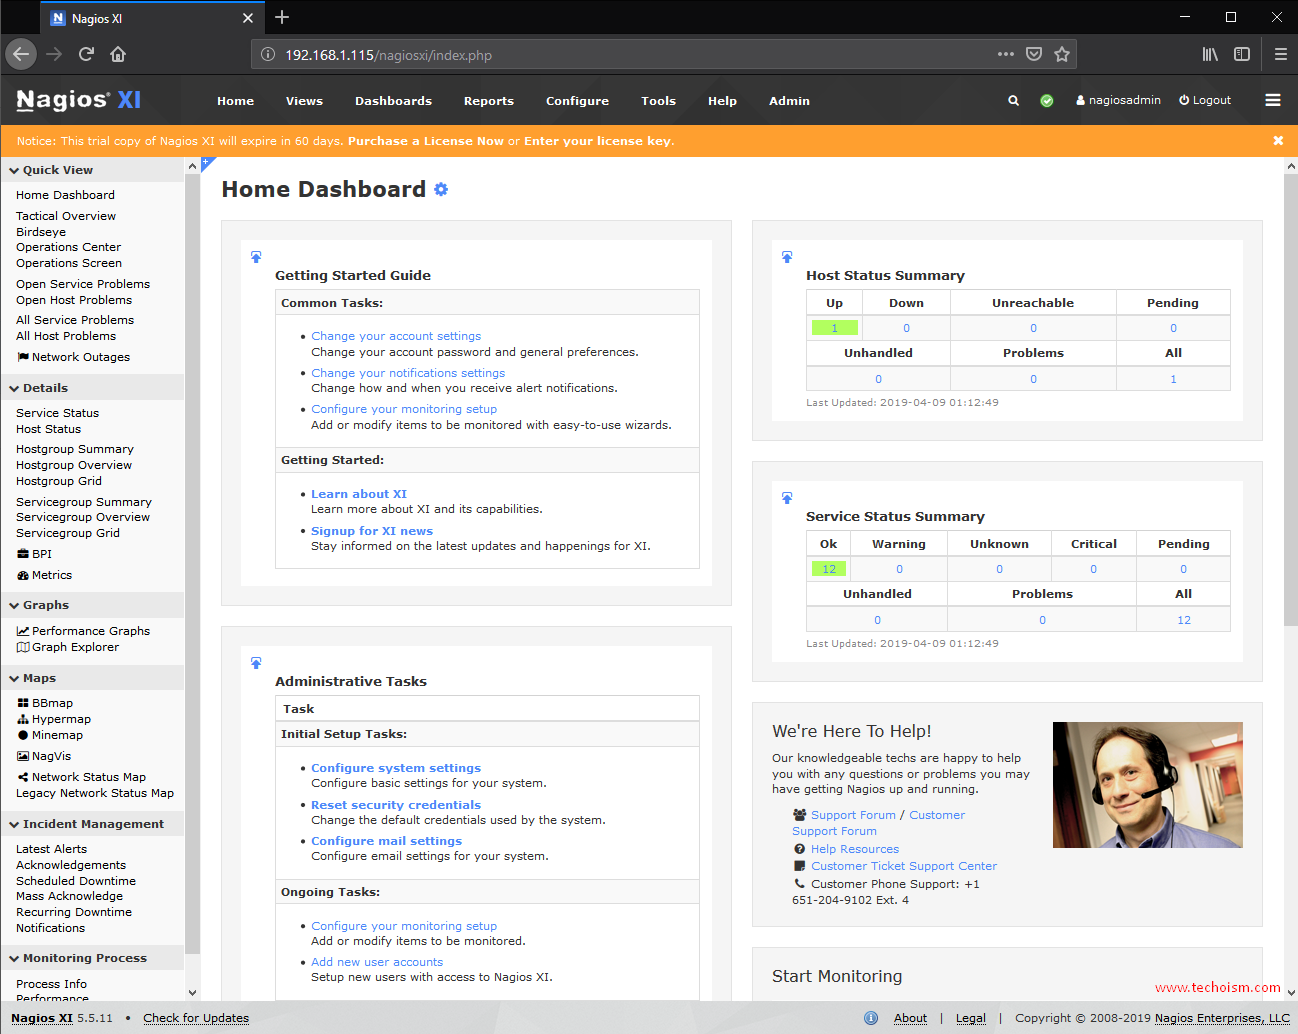Viewport: 1298px width, 1034px height.
Task: Collapse the Details sidebar section
Action: tap(92, 388)
